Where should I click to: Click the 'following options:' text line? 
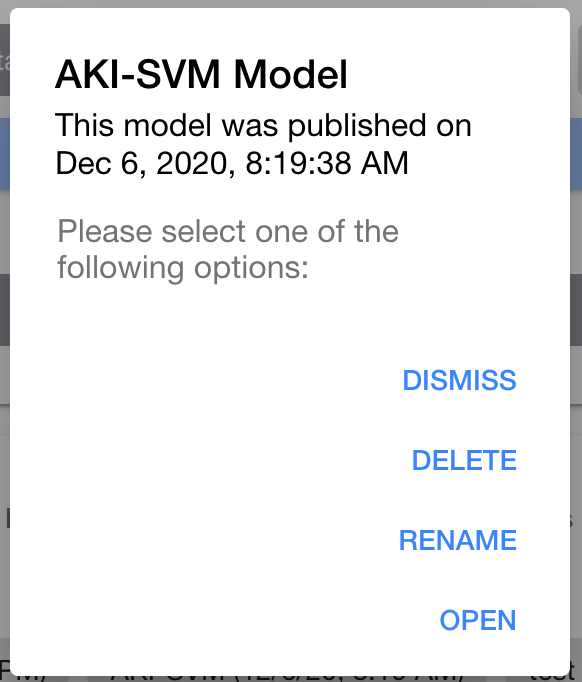click(x=183, y=267)
